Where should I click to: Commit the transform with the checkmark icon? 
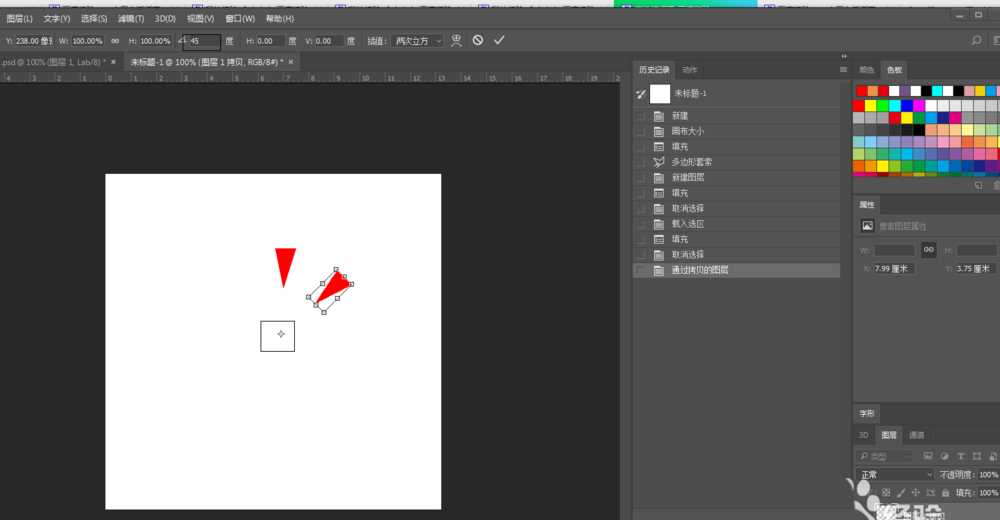(499, 40)
